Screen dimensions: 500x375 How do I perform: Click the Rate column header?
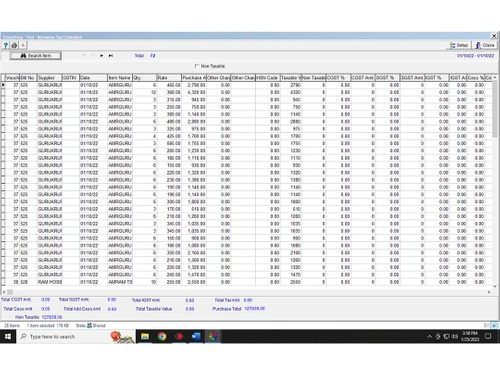coord(169,78)
